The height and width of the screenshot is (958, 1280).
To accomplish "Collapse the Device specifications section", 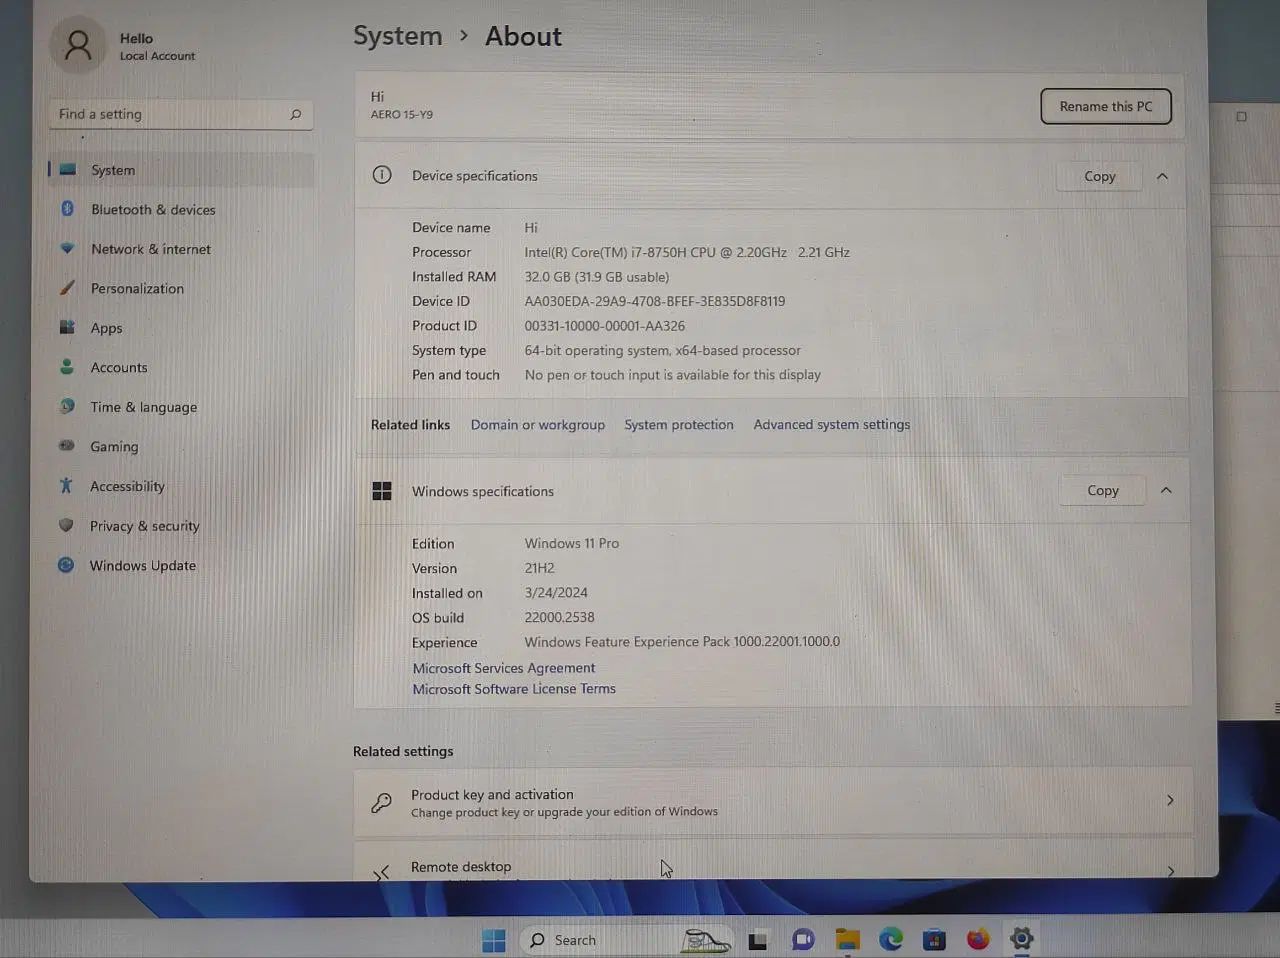I will coord(1162,176).
